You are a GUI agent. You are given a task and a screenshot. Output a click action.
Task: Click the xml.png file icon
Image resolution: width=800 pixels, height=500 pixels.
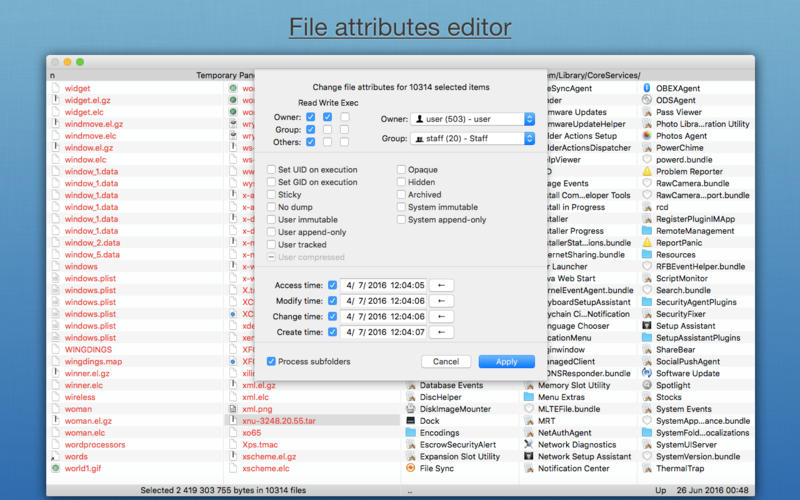[x=233, y=409]
